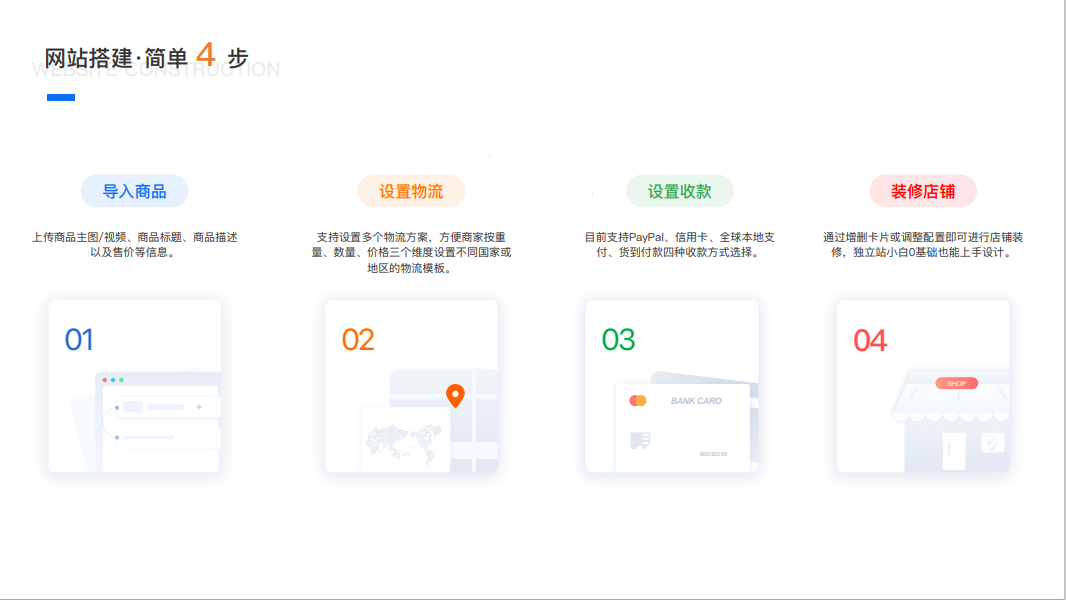The image size is (1066, 600).
Task: Click the orange map location pin
Action: [455, 395]
